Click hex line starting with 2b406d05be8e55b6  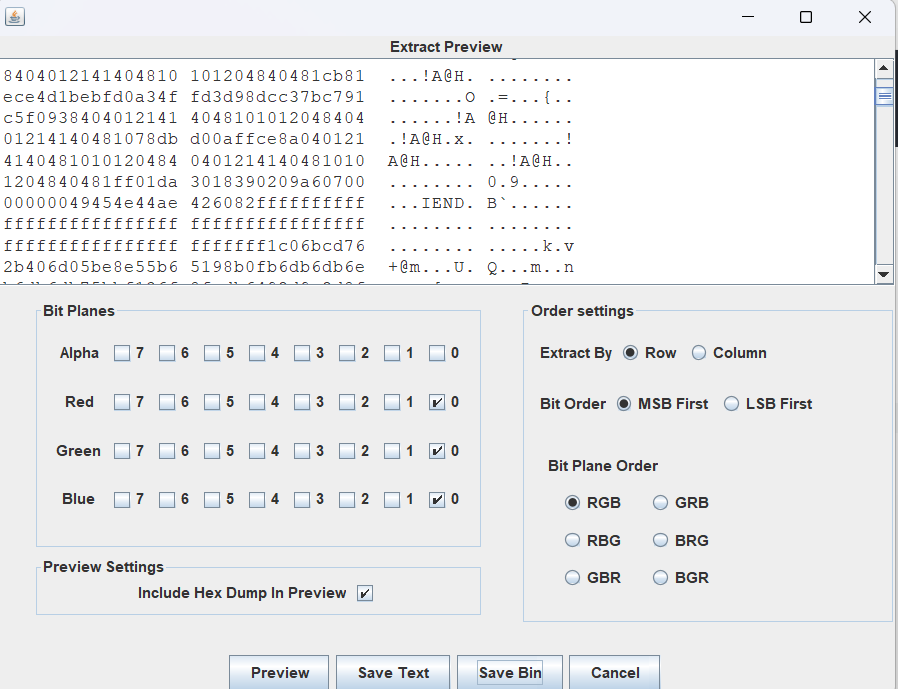click(288, 267)
